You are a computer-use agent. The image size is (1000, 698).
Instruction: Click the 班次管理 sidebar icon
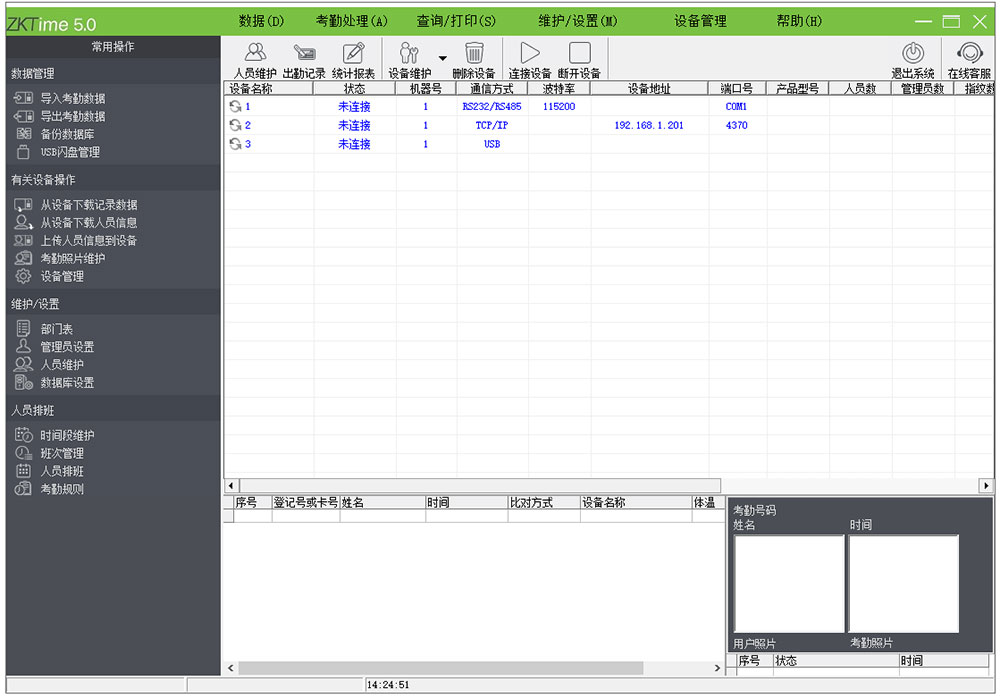pos(24,453)
